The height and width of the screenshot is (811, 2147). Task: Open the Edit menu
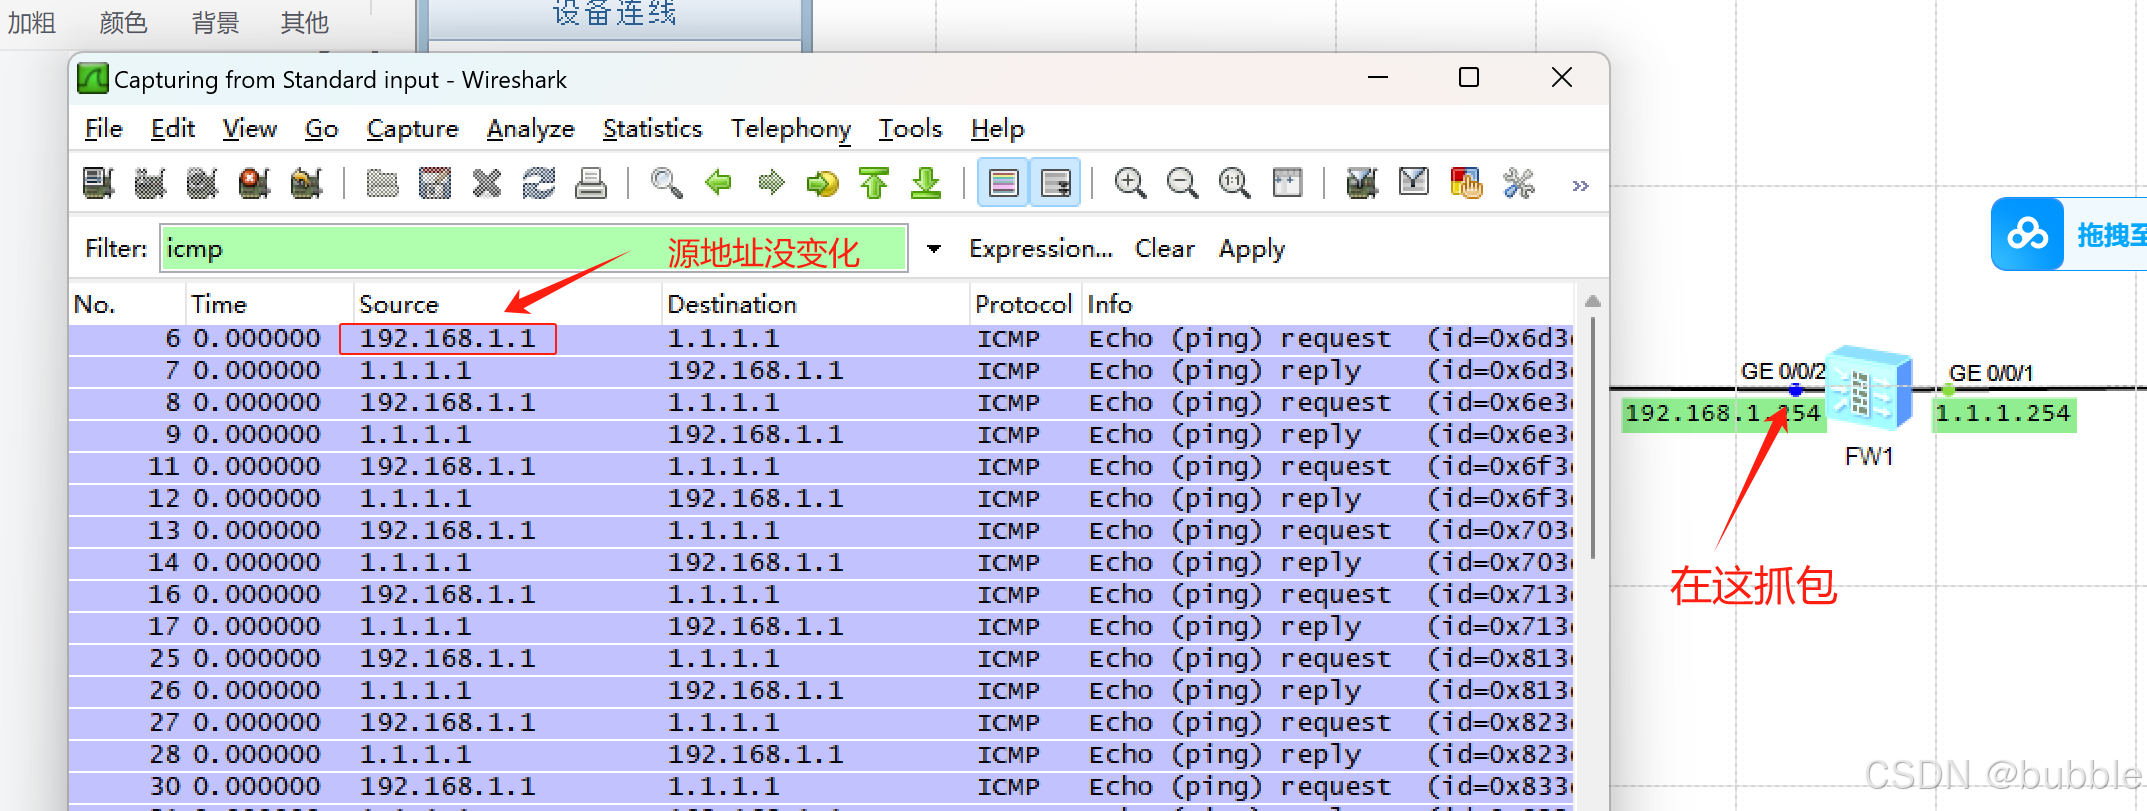[x=172, y=129]
